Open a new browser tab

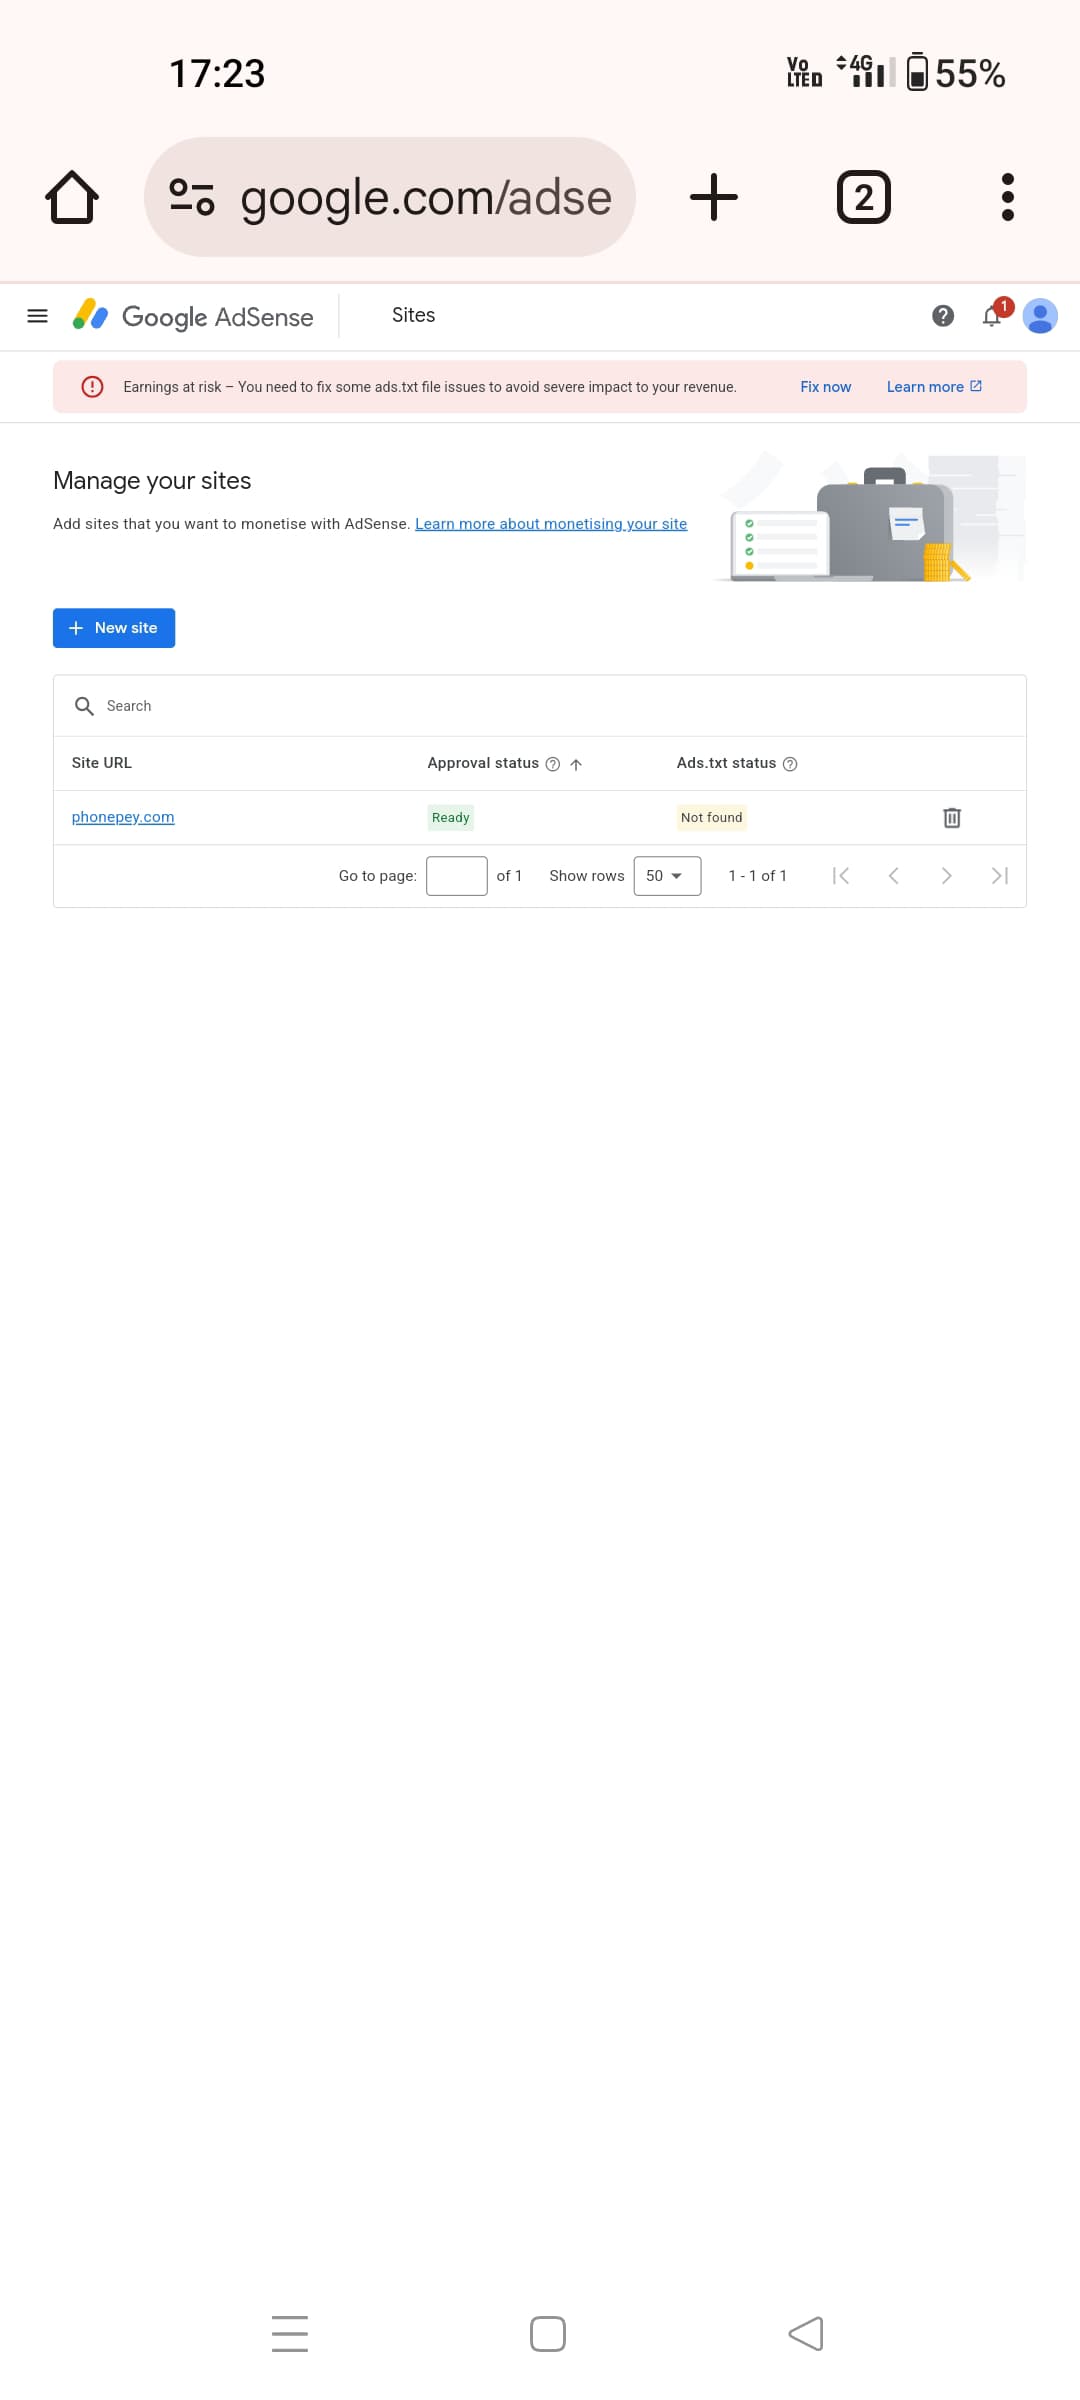[714, 197]
